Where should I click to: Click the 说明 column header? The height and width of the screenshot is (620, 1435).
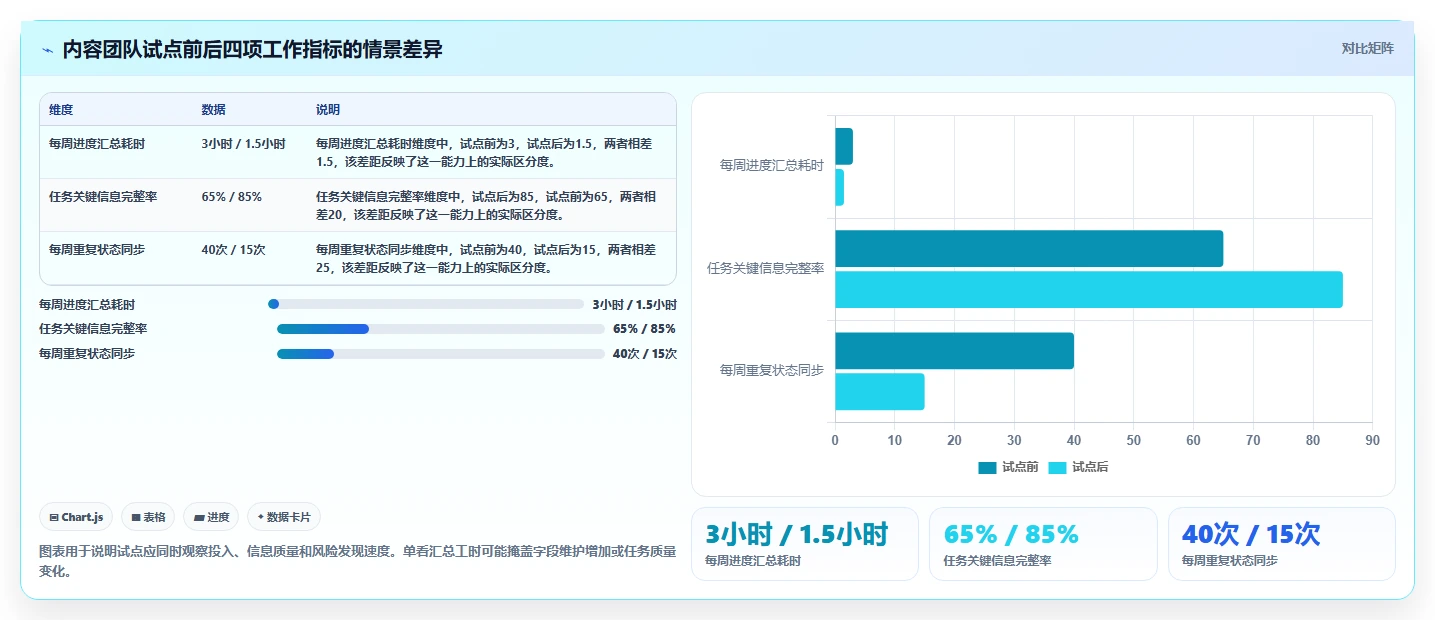pos(328,110)
